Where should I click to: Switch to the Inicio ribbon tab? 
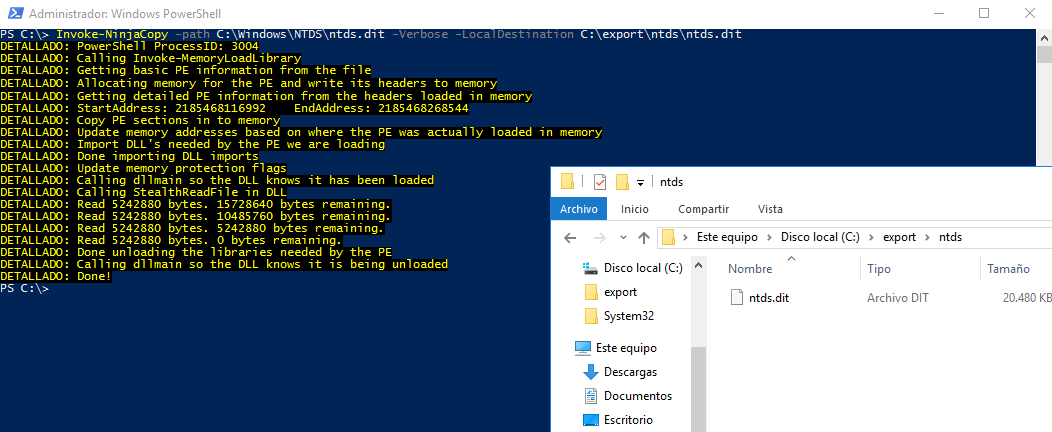(x=635, y=209)
